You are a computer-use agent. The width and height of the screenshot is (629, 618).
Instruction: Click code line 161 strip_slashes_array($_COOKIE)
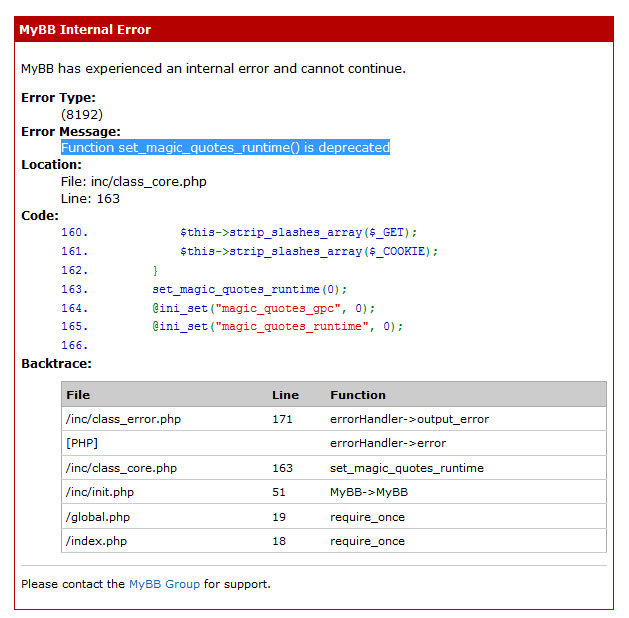pyautogui.click(x=309, y=251)
